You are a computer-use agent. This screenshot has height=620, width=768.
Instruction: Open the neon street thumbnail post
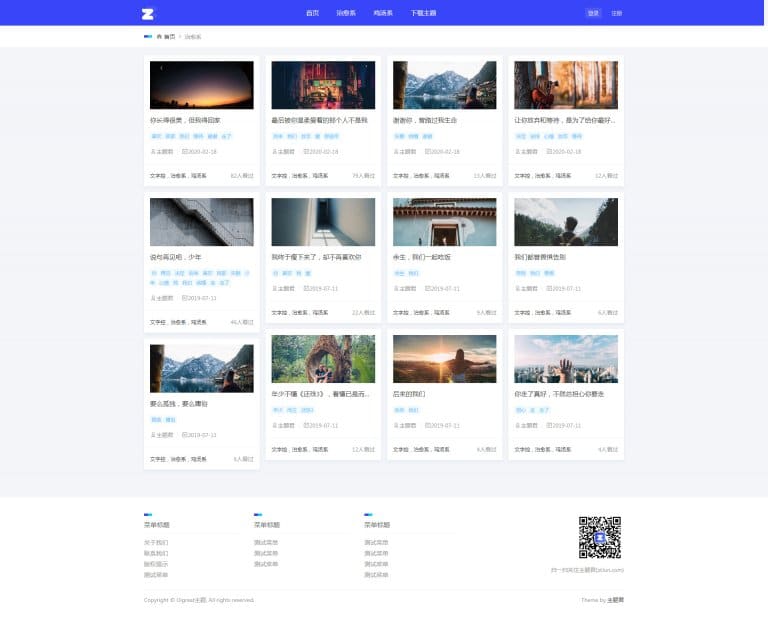[323, 85]
